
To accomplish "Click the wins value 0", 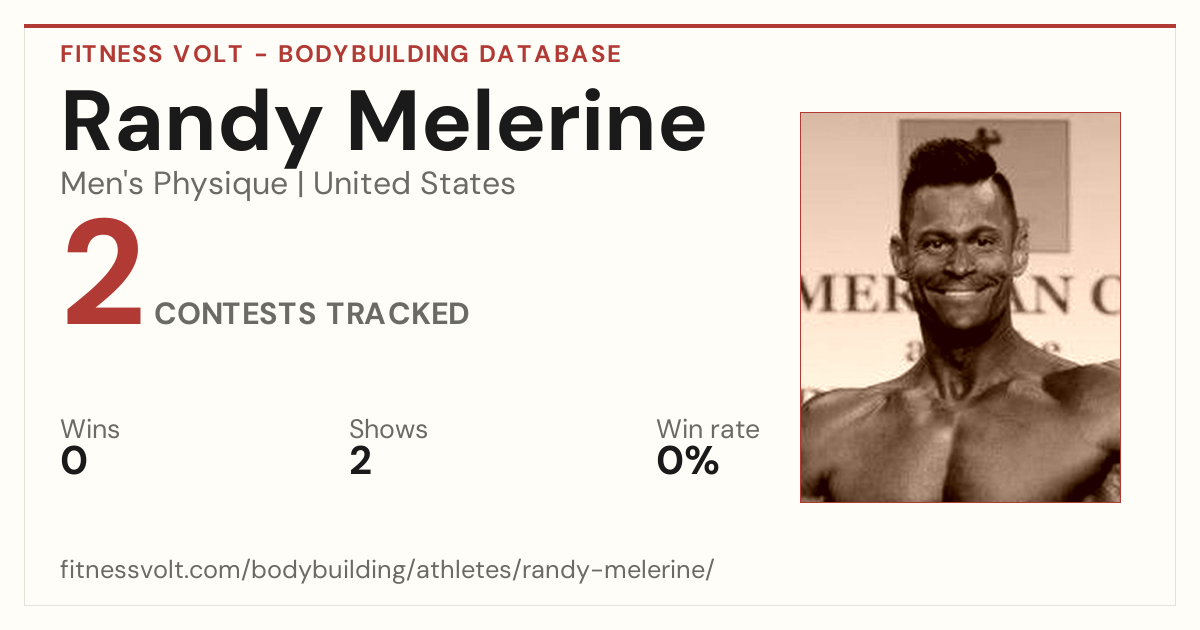I will [74, 461].
